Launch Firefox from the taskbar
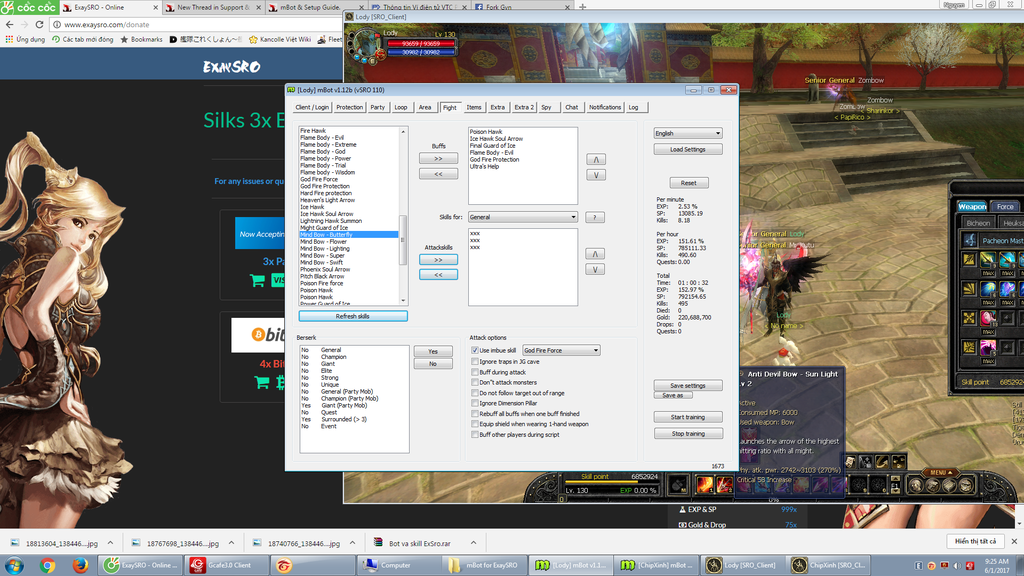 pos(80,565)
